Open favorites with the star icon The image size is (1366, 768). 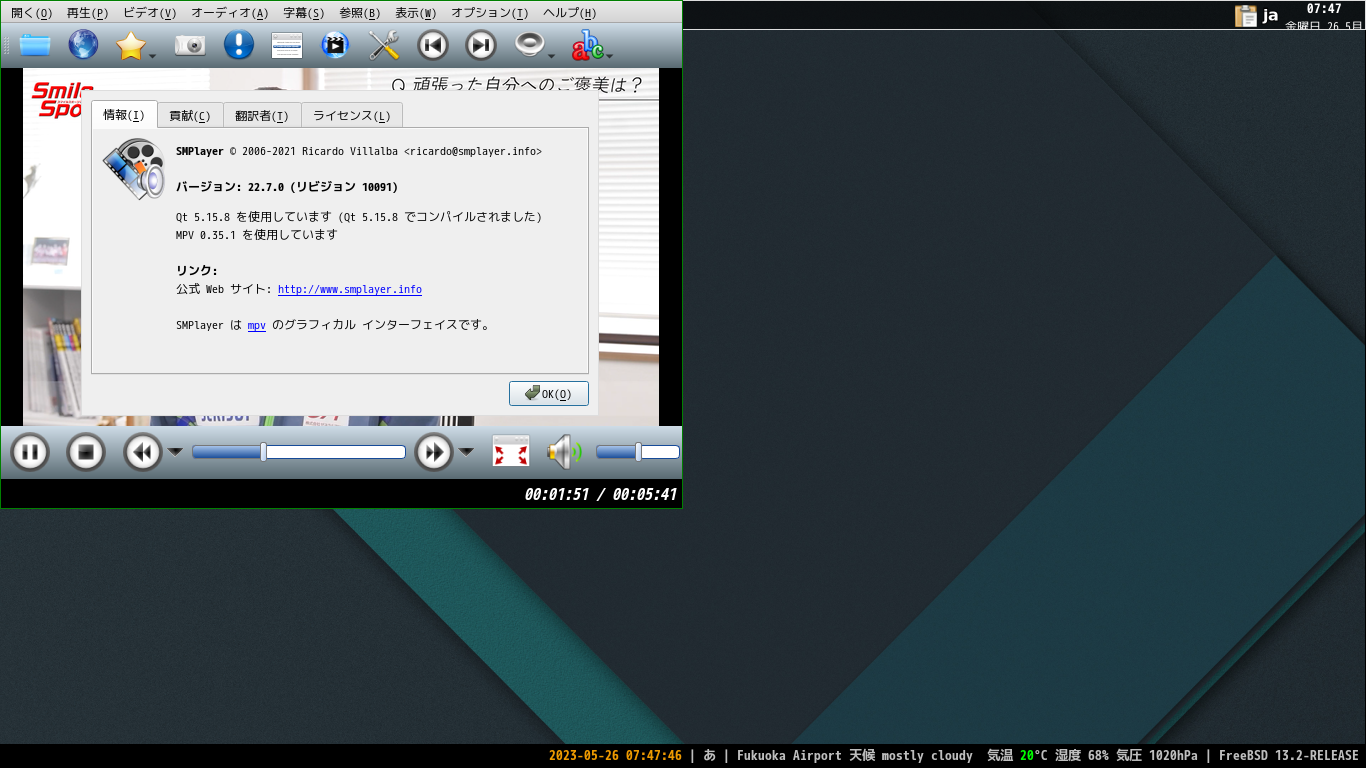[131, 45]
